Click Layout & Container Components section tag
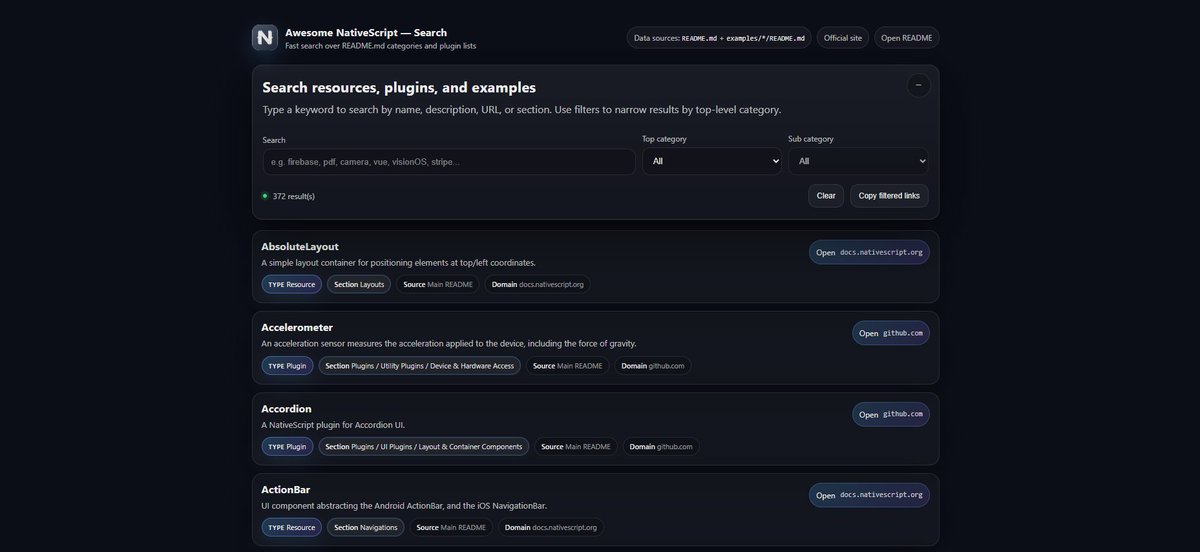1200x552 pixels. coord(424,447)
